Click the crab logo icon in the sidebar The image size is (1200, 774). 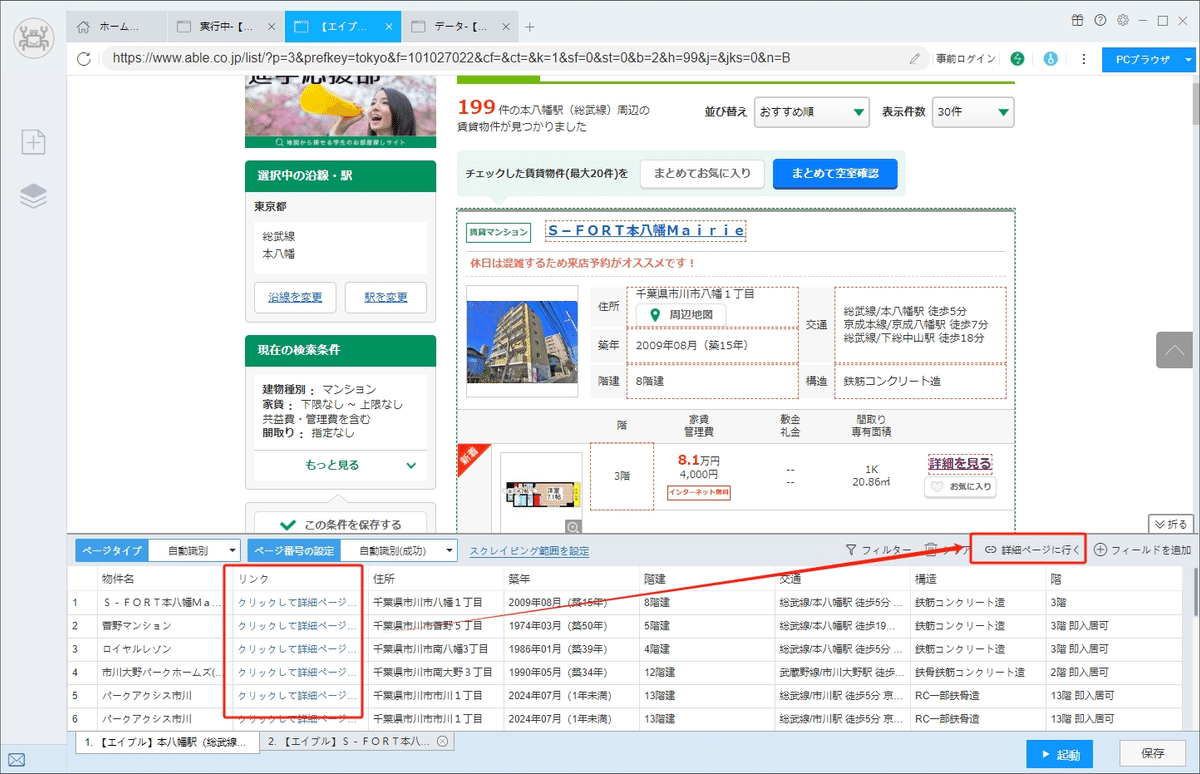pyautogui.click(x=34, y=38)
